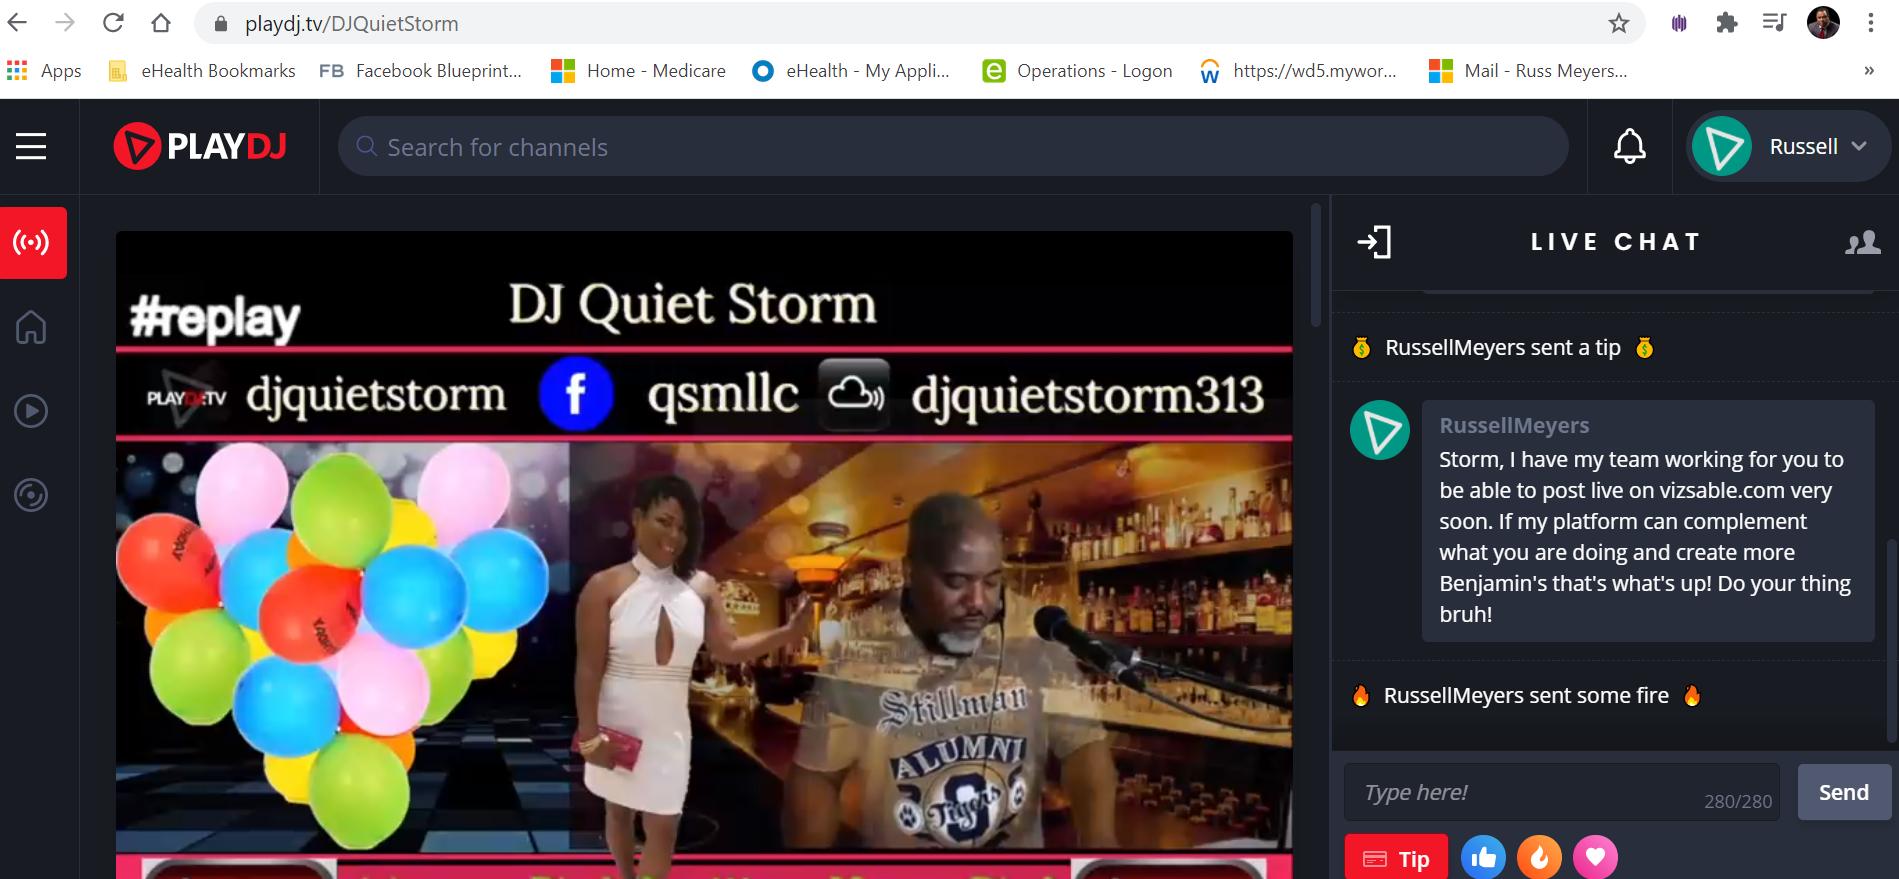Bookmark this page with the star
Viewport: 1899px width, 879px height.
(1619, 23)
